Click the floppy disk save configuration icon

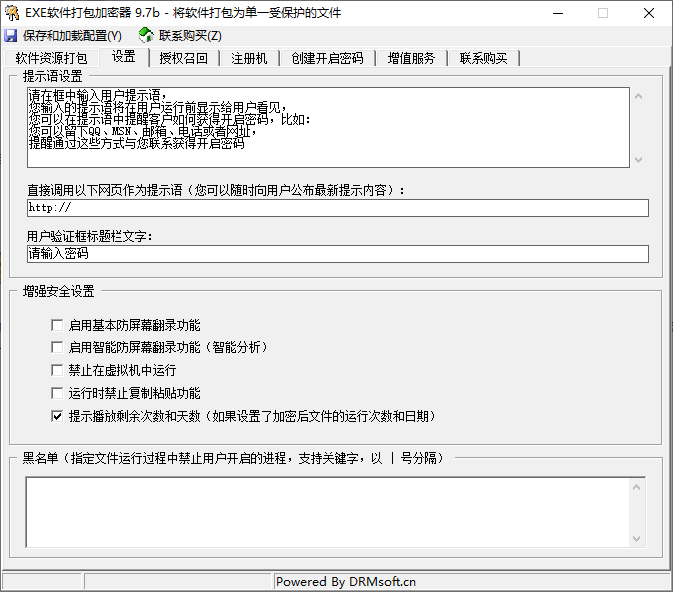click(10, 36)
